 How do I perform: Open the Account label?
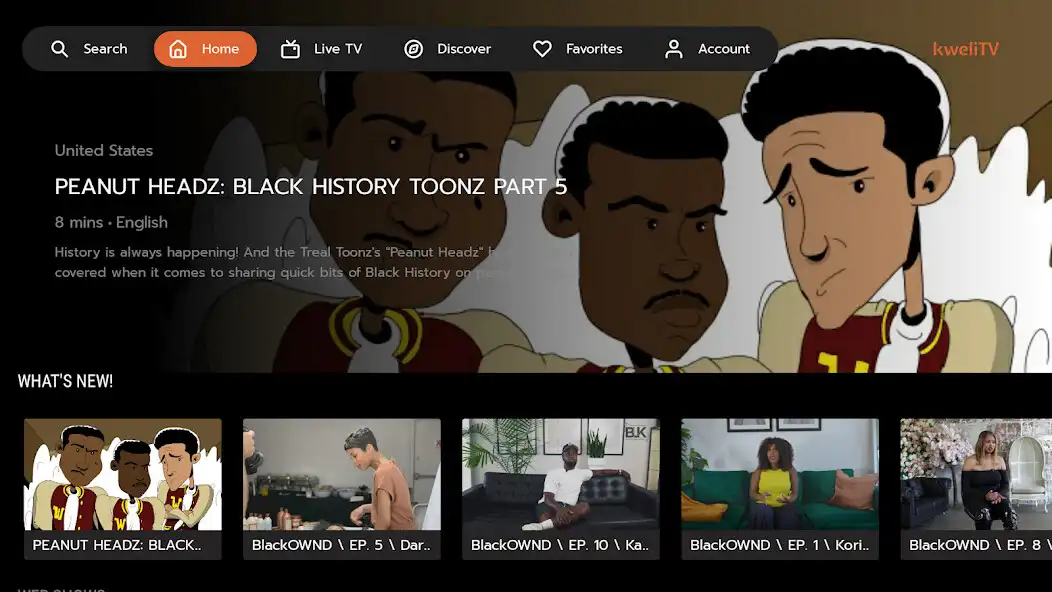coord(724,49)
